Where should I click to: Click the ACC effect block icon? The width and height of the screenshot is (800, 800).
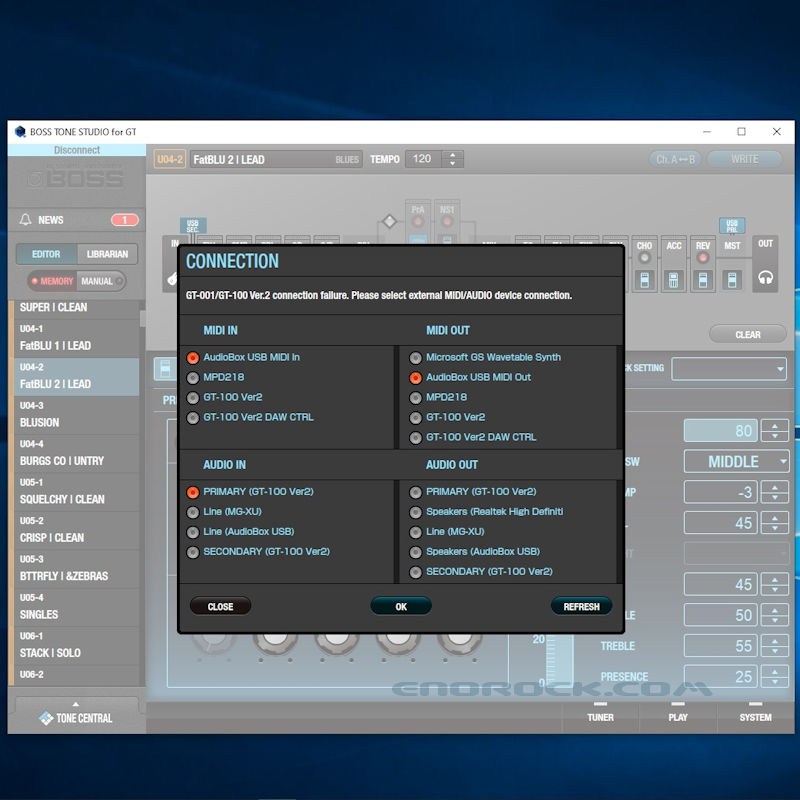tap(674, 276)
